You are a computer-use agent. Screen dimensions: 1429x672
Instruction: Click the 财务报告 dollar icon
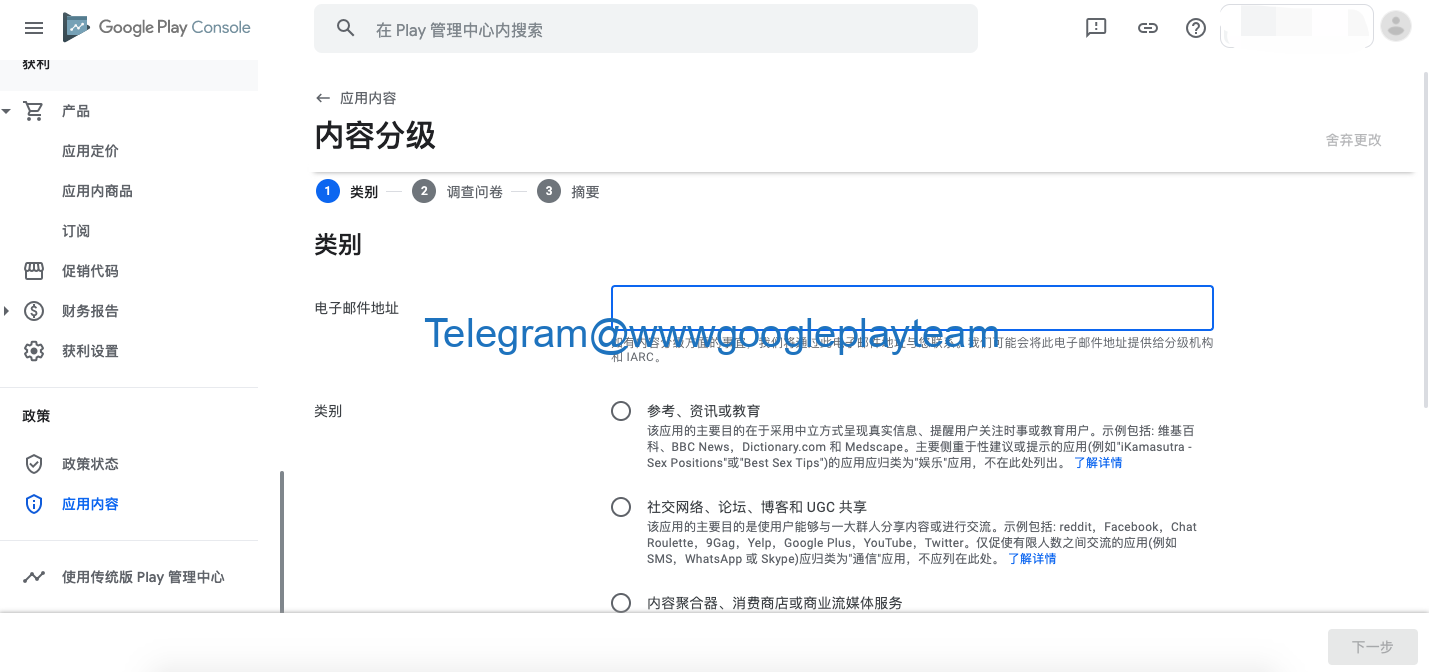pos(34,311)
